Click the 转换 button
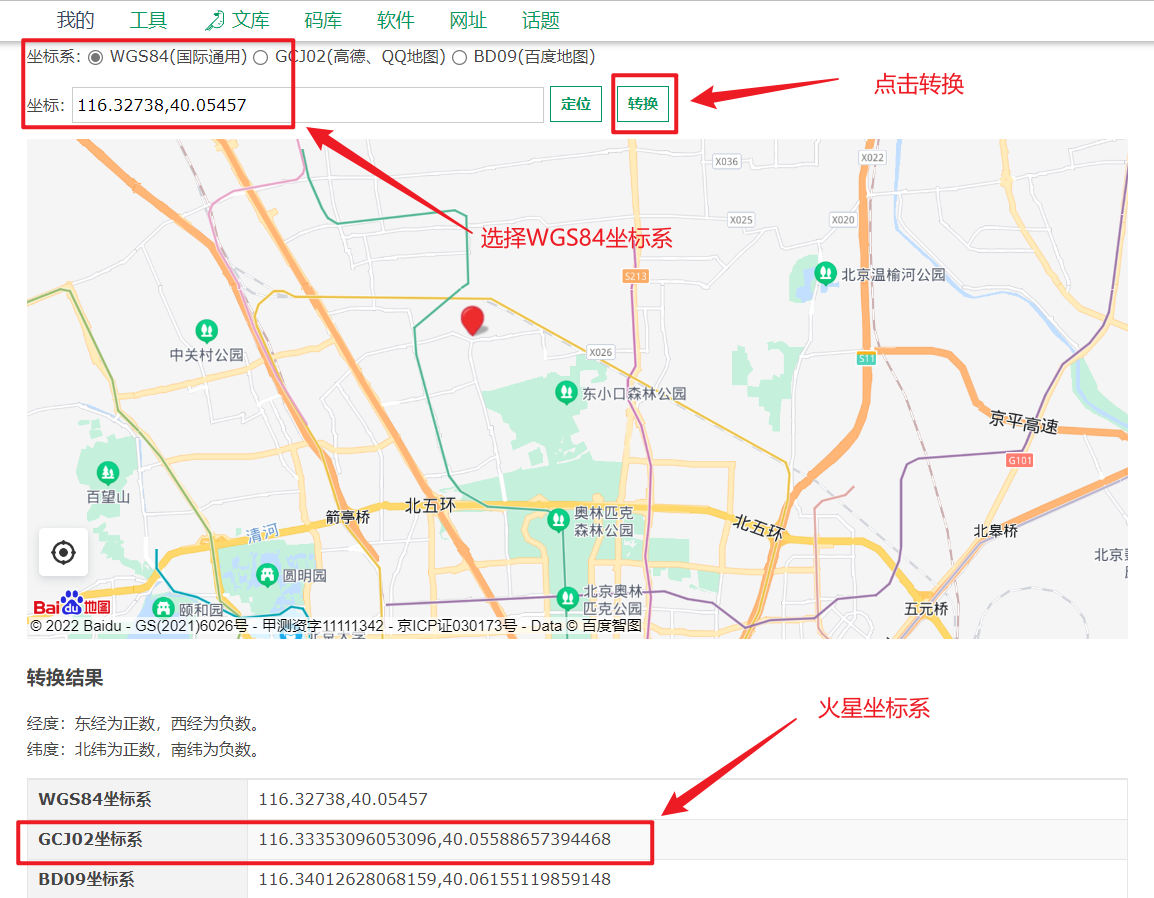The height and width of the screenshot is (898, 1154). coord(643,104)
